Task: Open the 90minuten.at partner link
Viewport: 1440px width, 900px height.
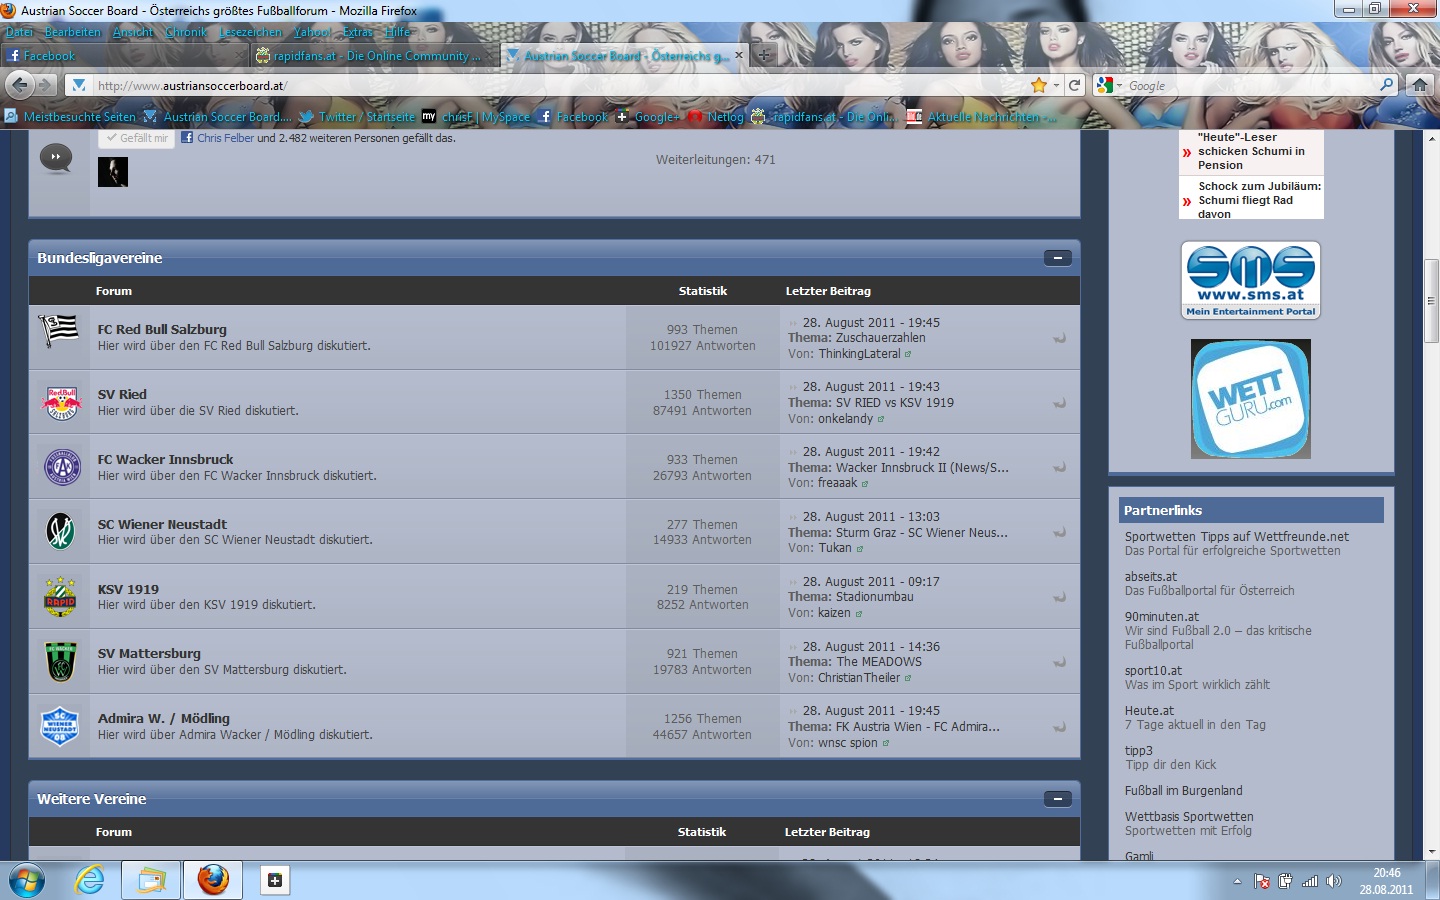Action: 1161,617
